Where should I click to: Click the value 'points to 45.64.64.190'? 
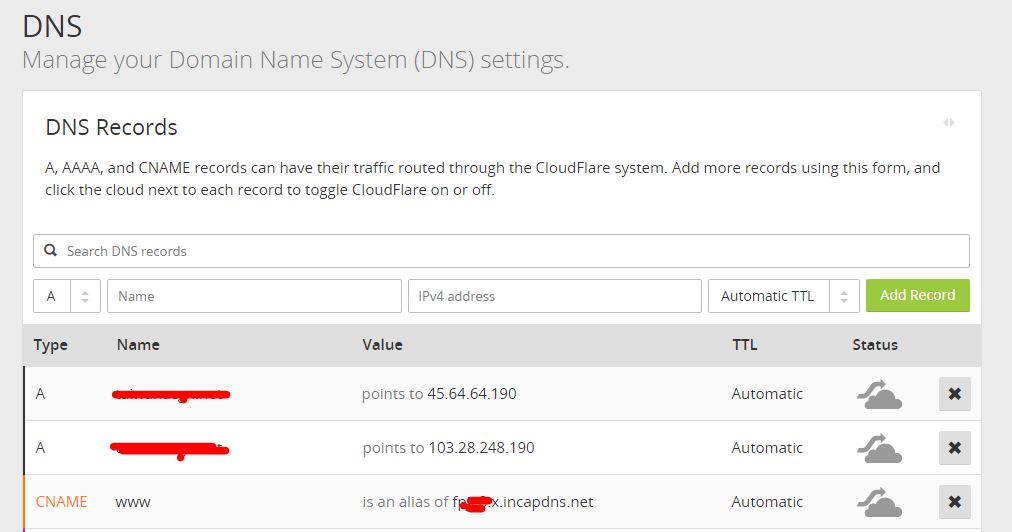[x=439, y=394]
